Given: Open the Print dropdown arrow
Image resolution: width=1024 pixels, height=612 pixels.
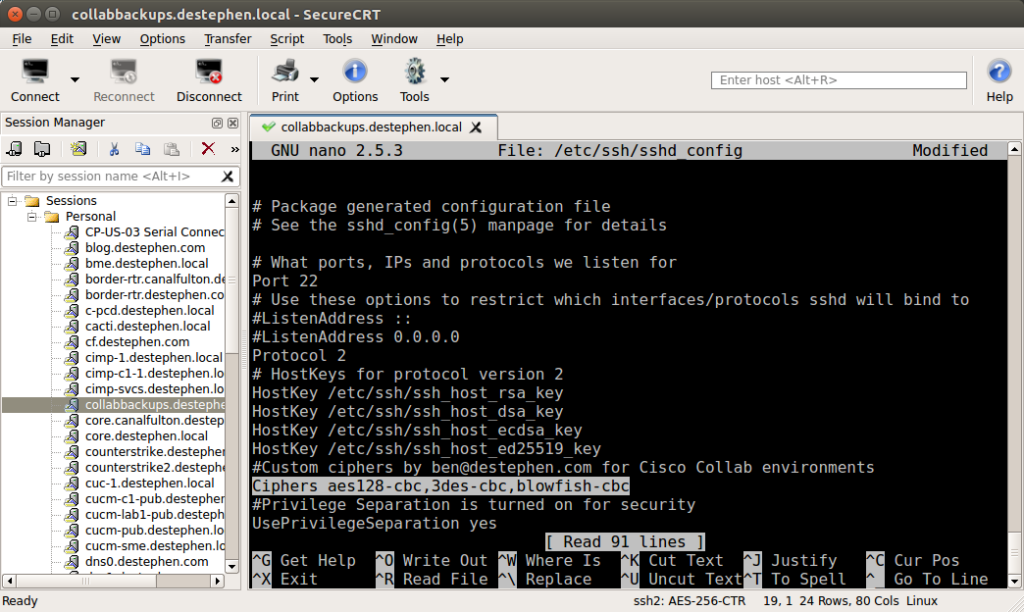Looking at the screenshot, I should click(x=314, y=80).
